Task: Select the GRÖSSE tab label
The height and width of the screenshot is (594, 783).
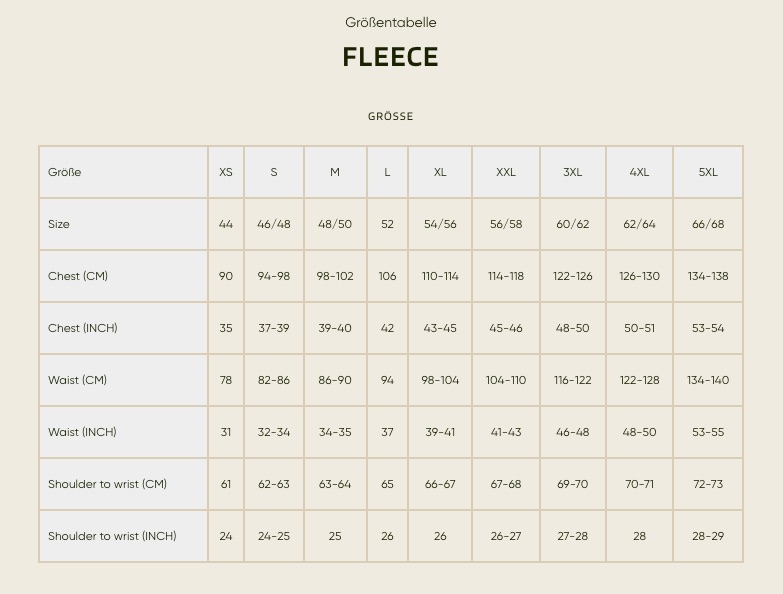Action: (x=391, y=116)
